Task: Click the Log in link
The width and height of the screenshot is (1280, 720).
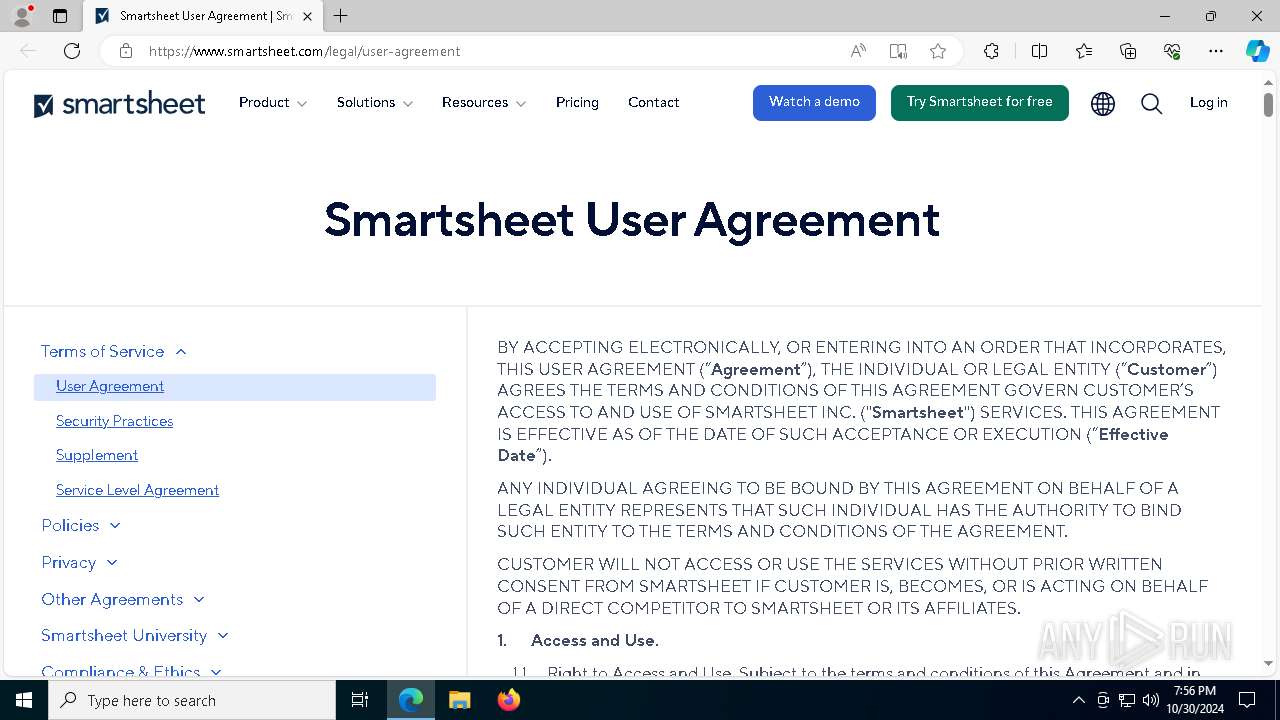Action: coord(1208,102)
